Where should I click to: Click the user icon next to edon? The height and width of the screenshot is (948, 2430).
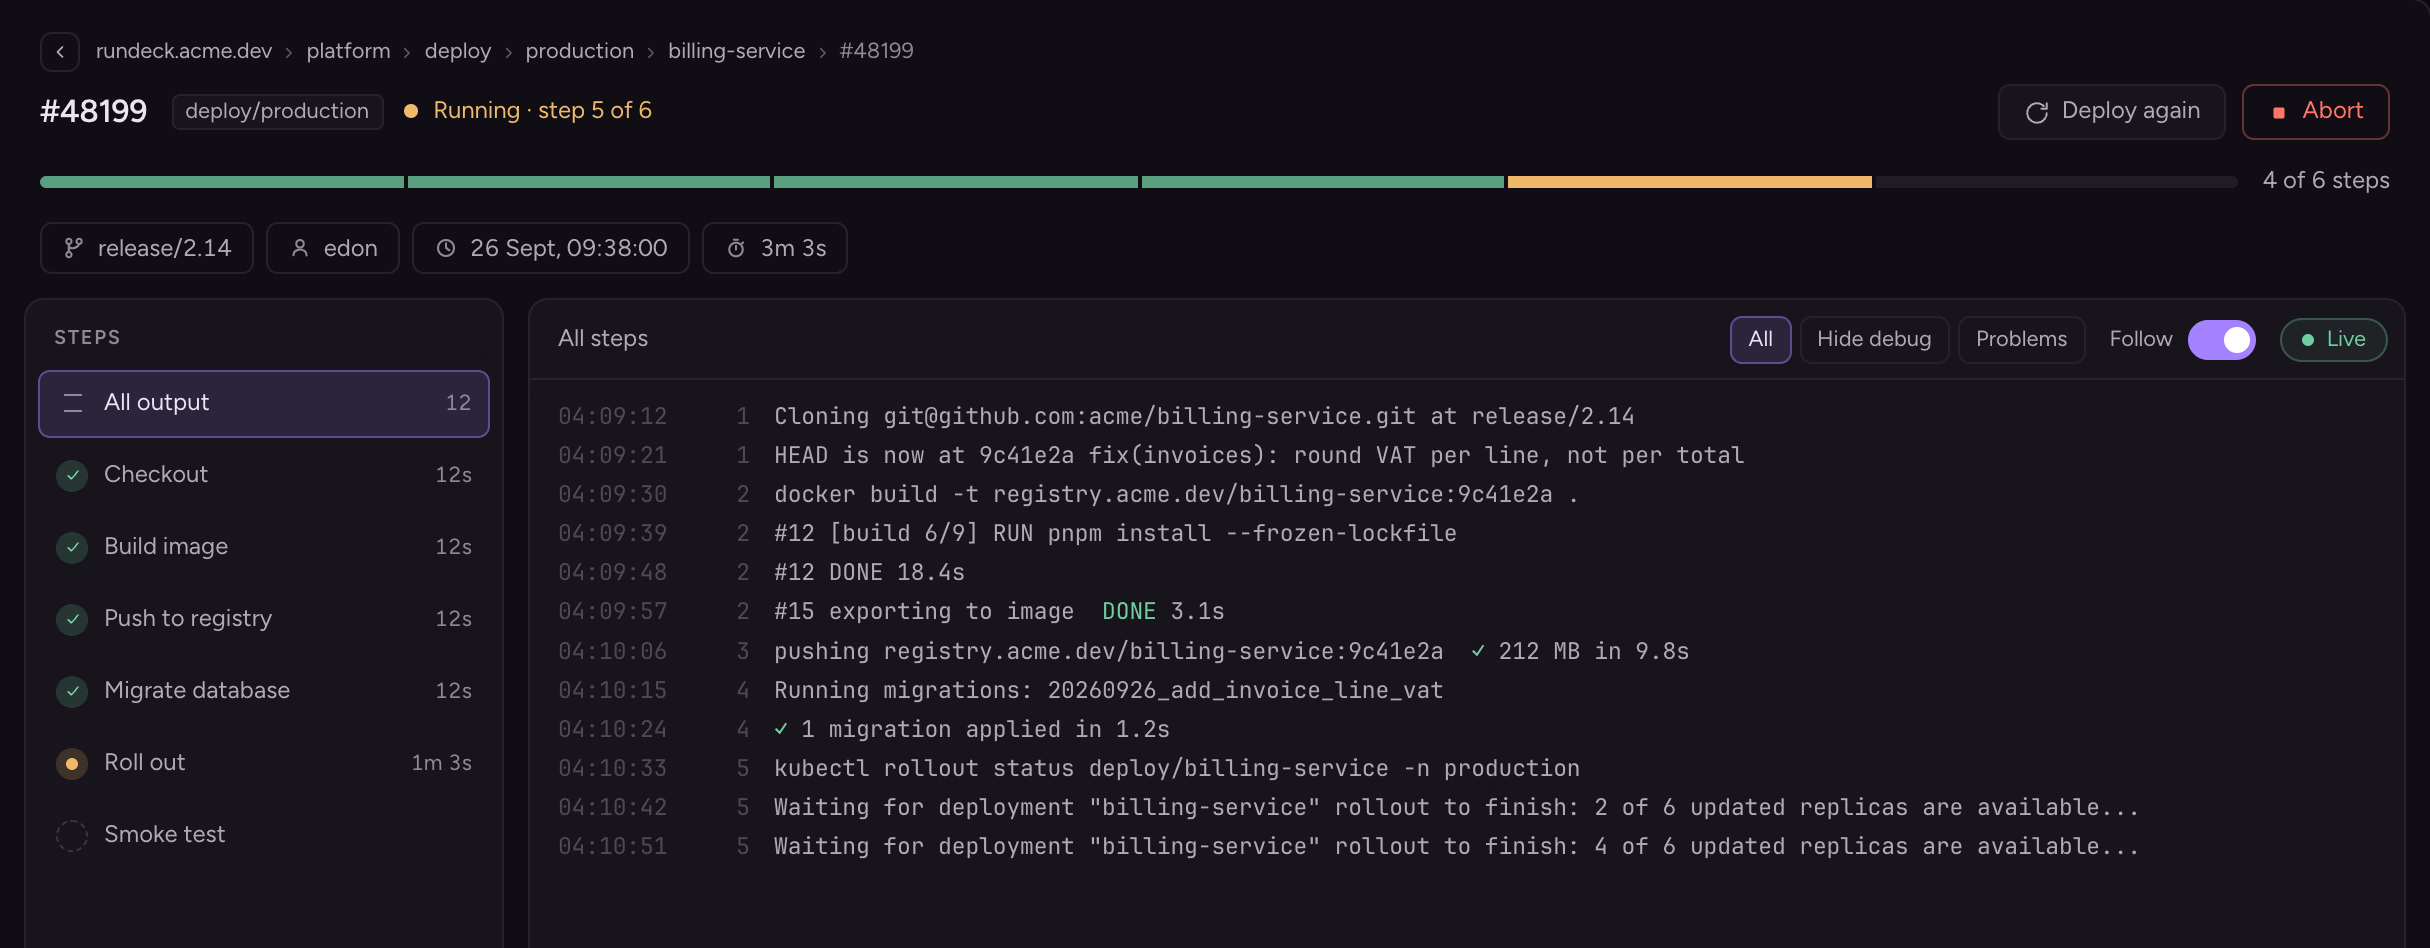(299, 248)
